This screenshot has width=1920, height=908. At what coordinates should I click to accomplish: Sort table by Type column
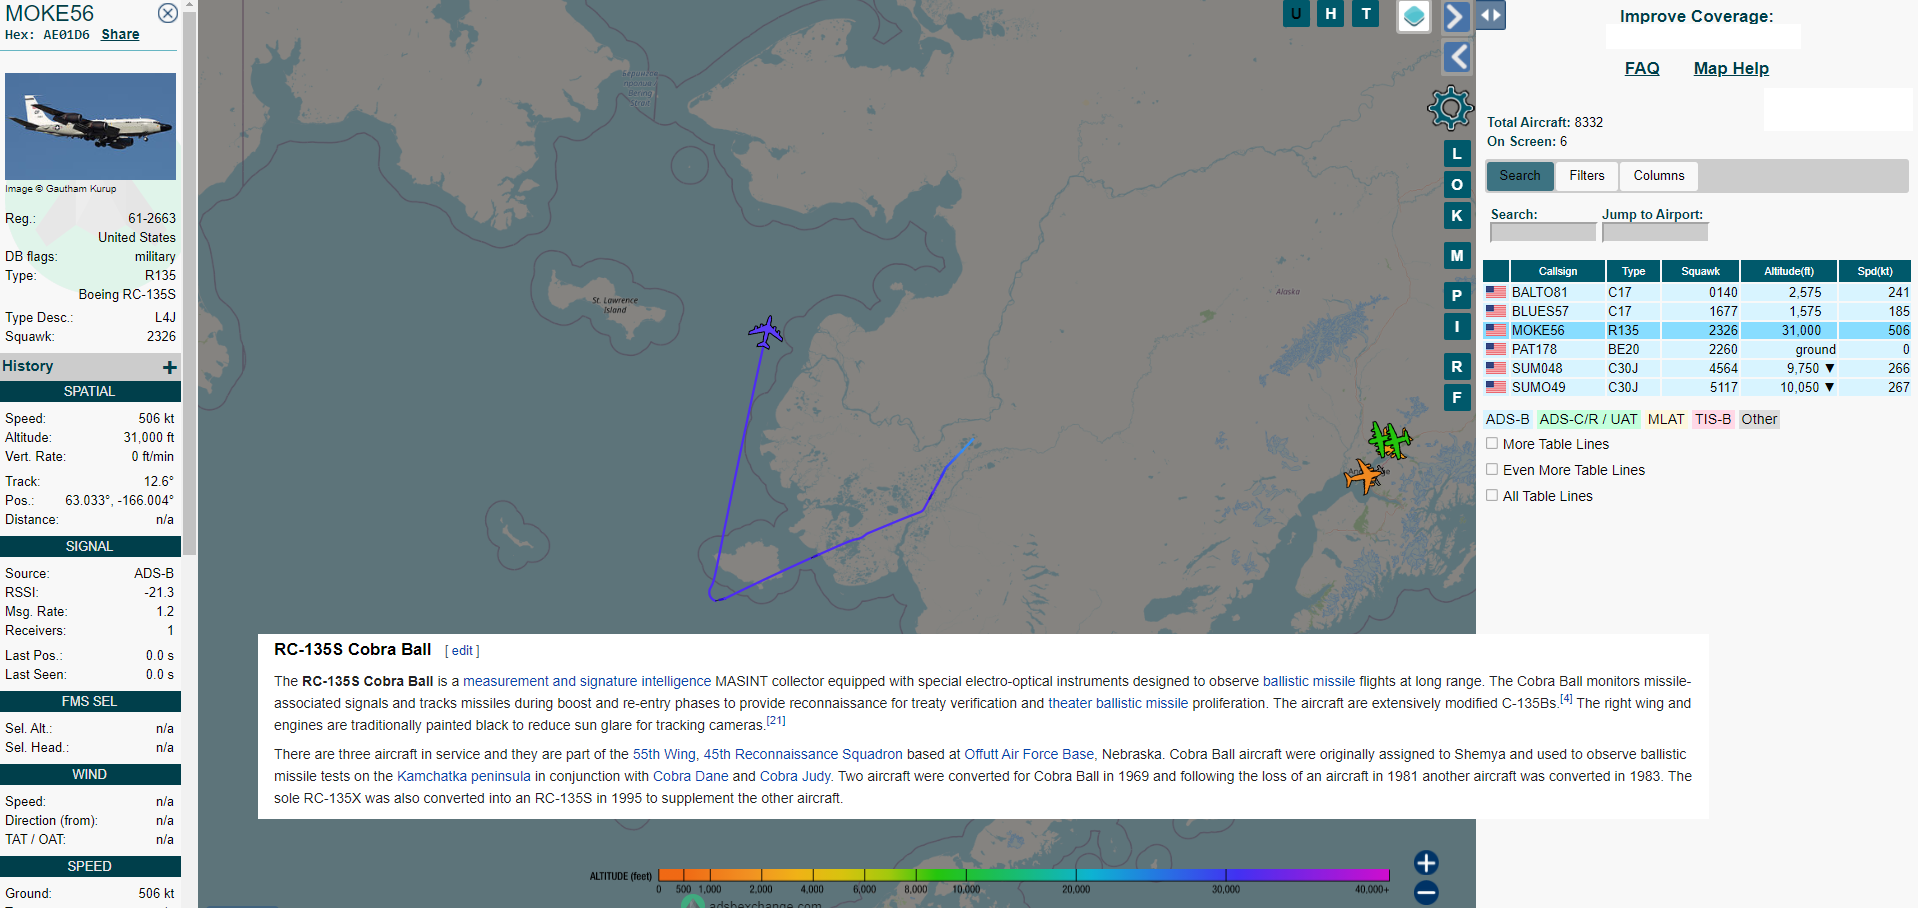1633,271
